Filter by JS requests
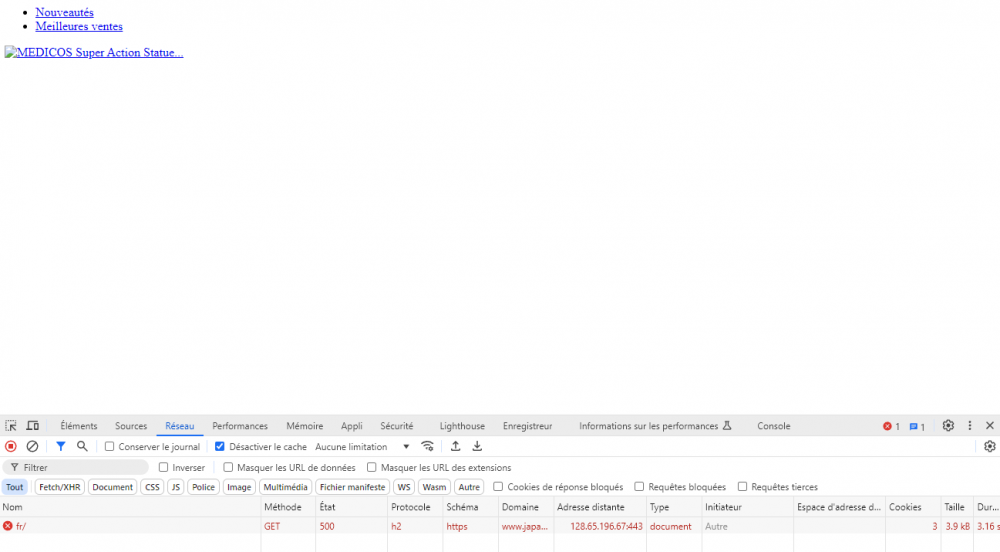Image resolution: width=1000 pixels, height=552 pixels. pos(175,487)
